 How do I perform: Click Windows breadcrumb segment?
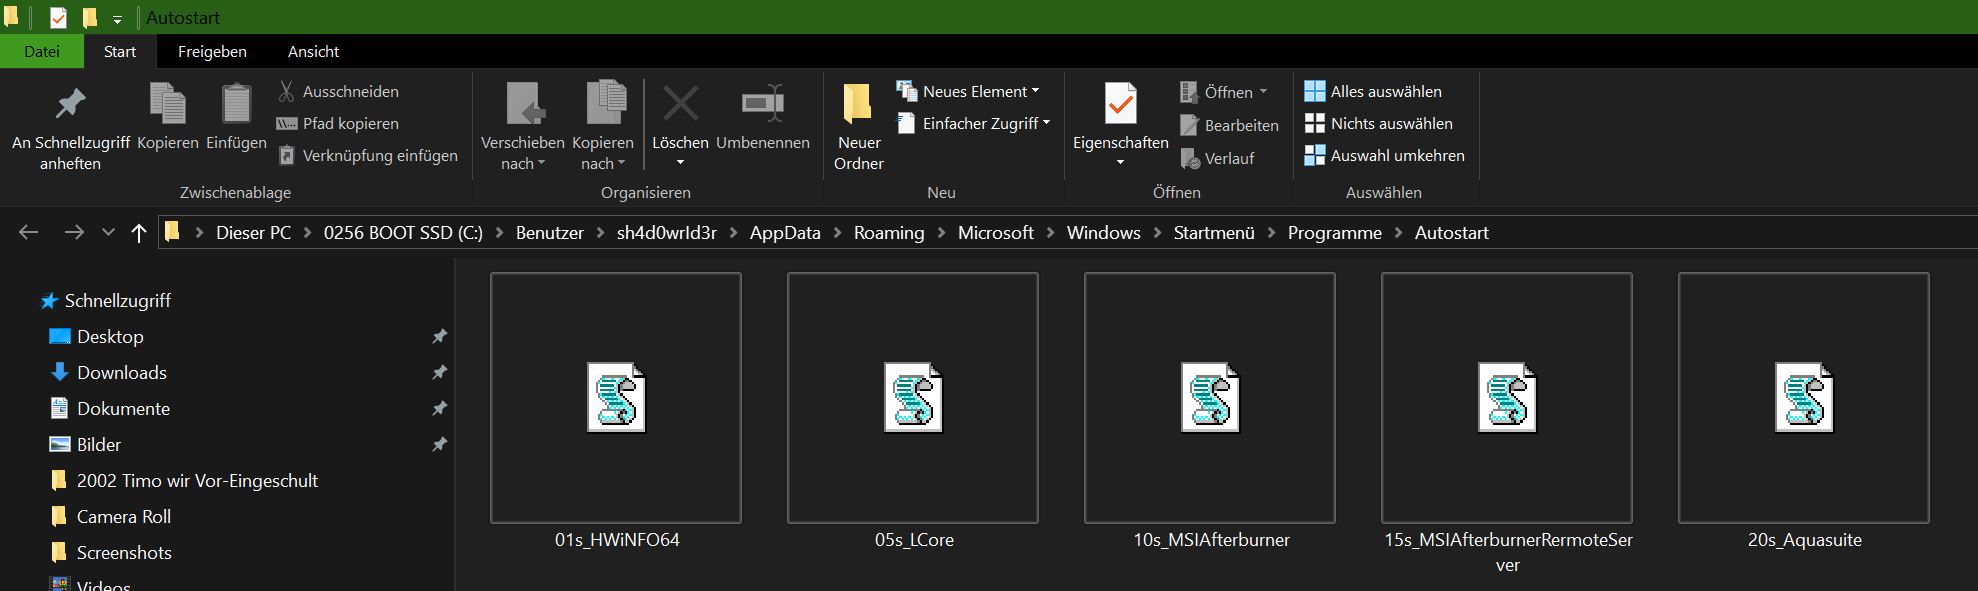[1104, 232]
